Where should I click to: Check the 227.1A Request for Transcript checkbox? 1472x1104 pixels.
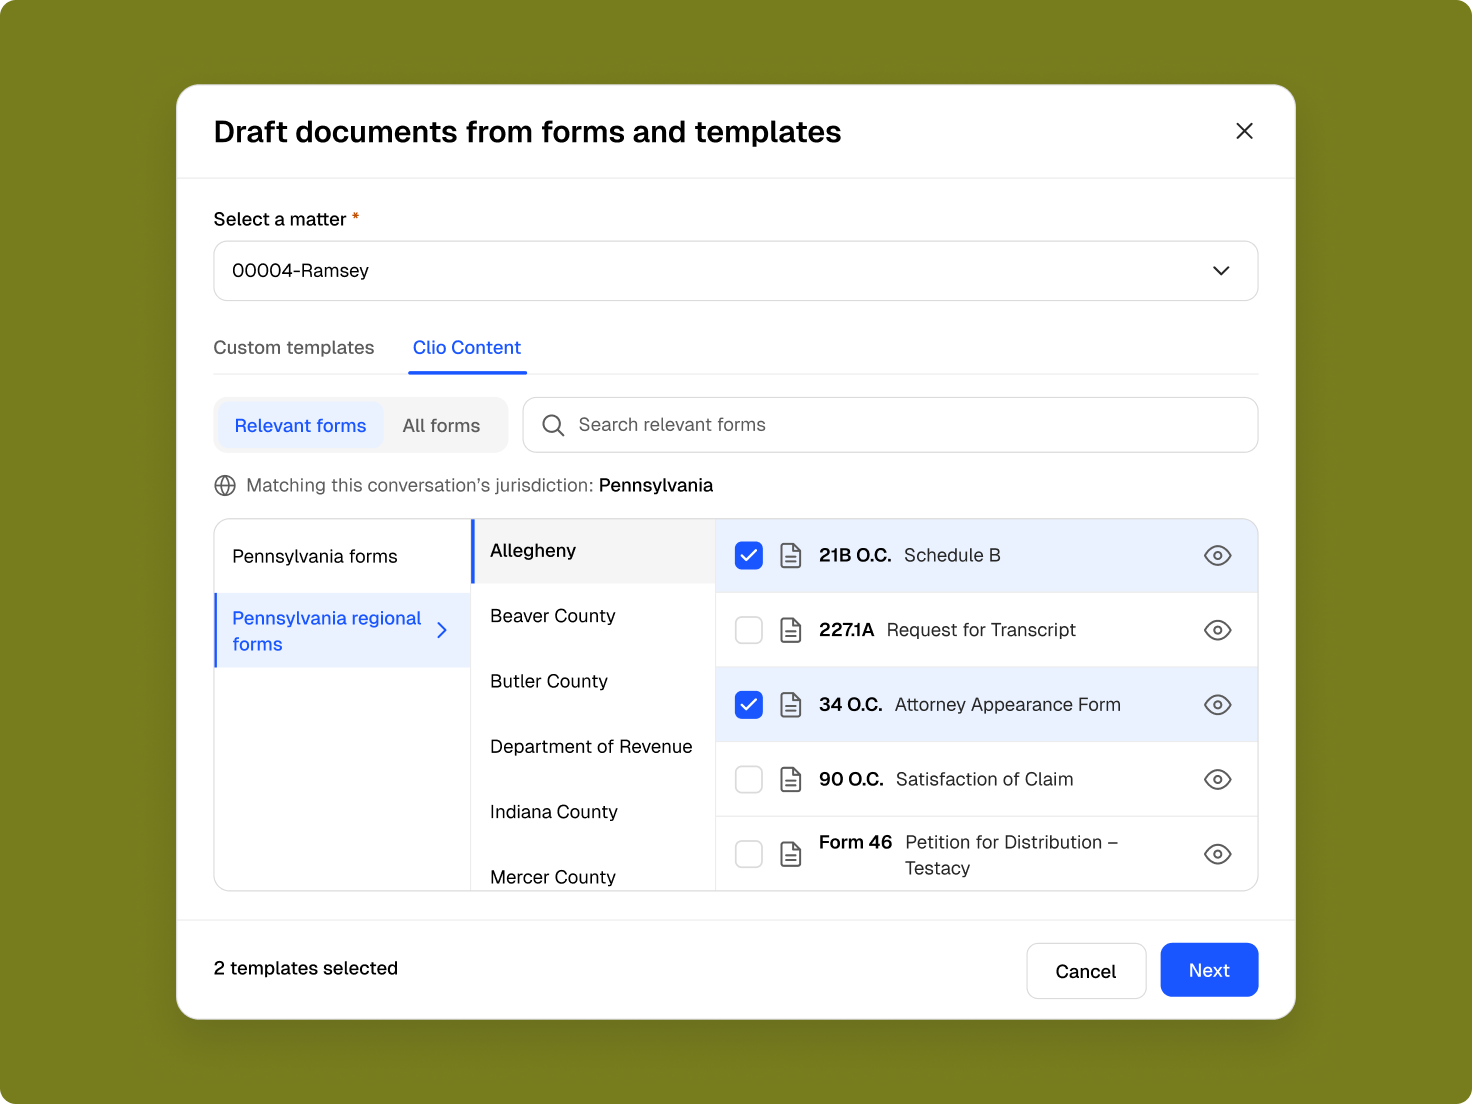coord(749,630)
